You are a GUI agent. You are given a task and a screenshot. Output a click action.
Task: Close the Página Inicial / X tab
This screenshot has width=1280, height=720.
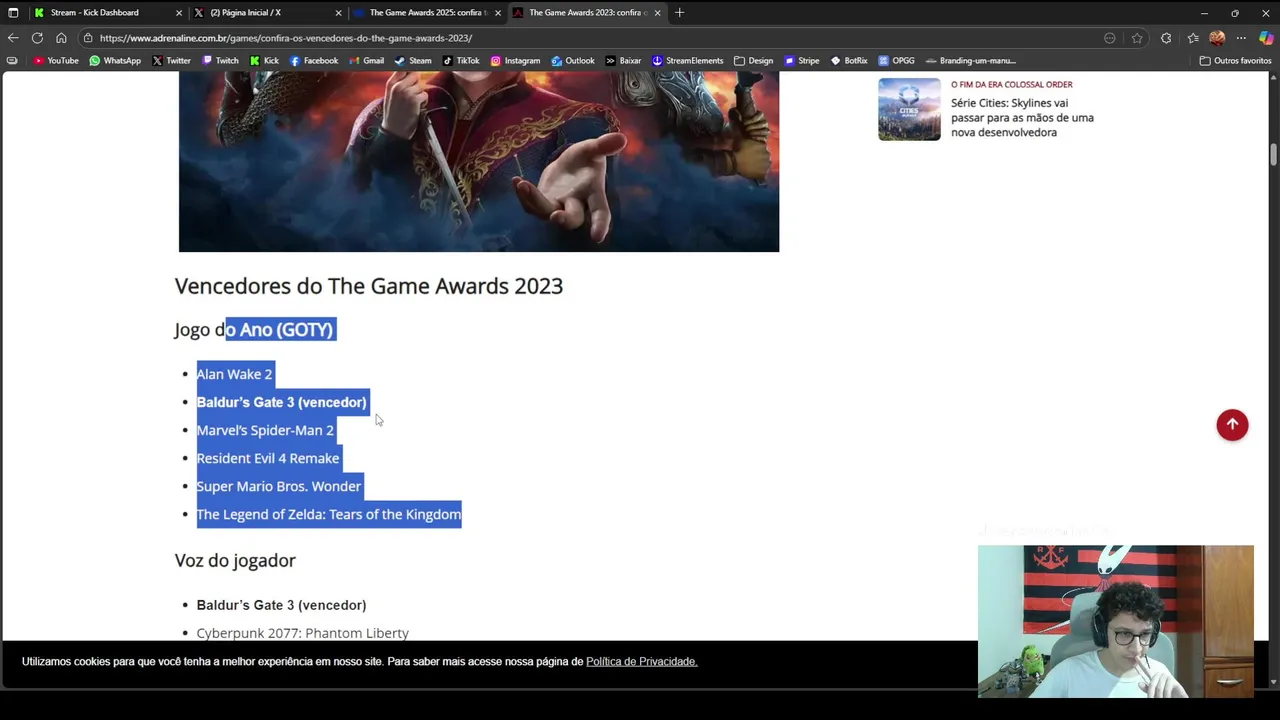pos(338,13)
